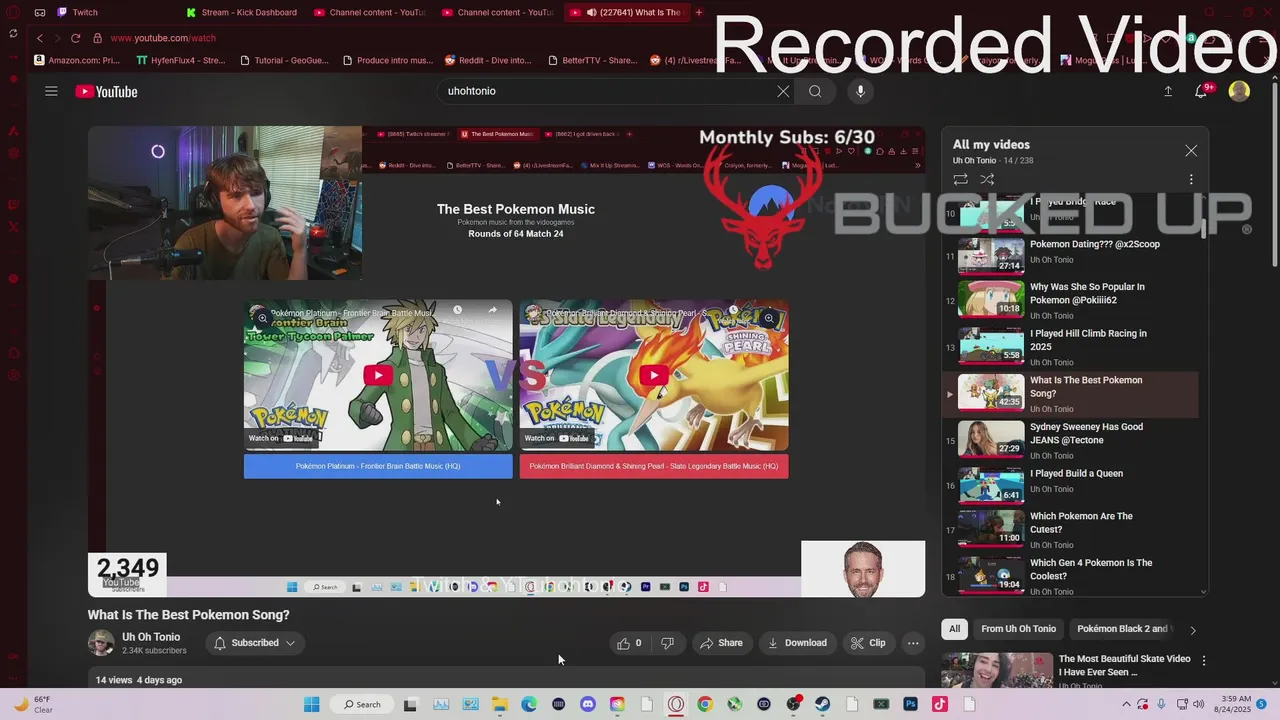Open the YouTube notifications bell
Viewport: 1280px width, 720px height.
(1201, 91)
